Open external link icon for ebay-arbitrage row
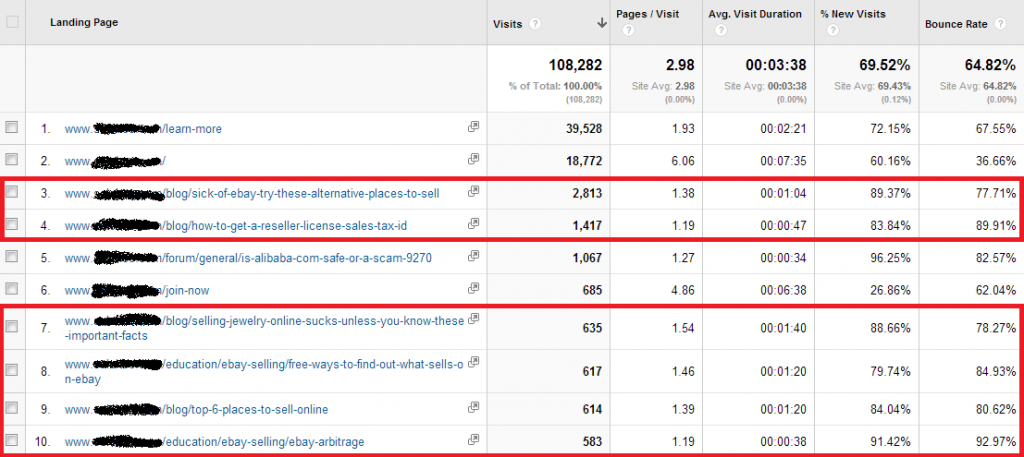1024x457 pixels. [473, 439]
